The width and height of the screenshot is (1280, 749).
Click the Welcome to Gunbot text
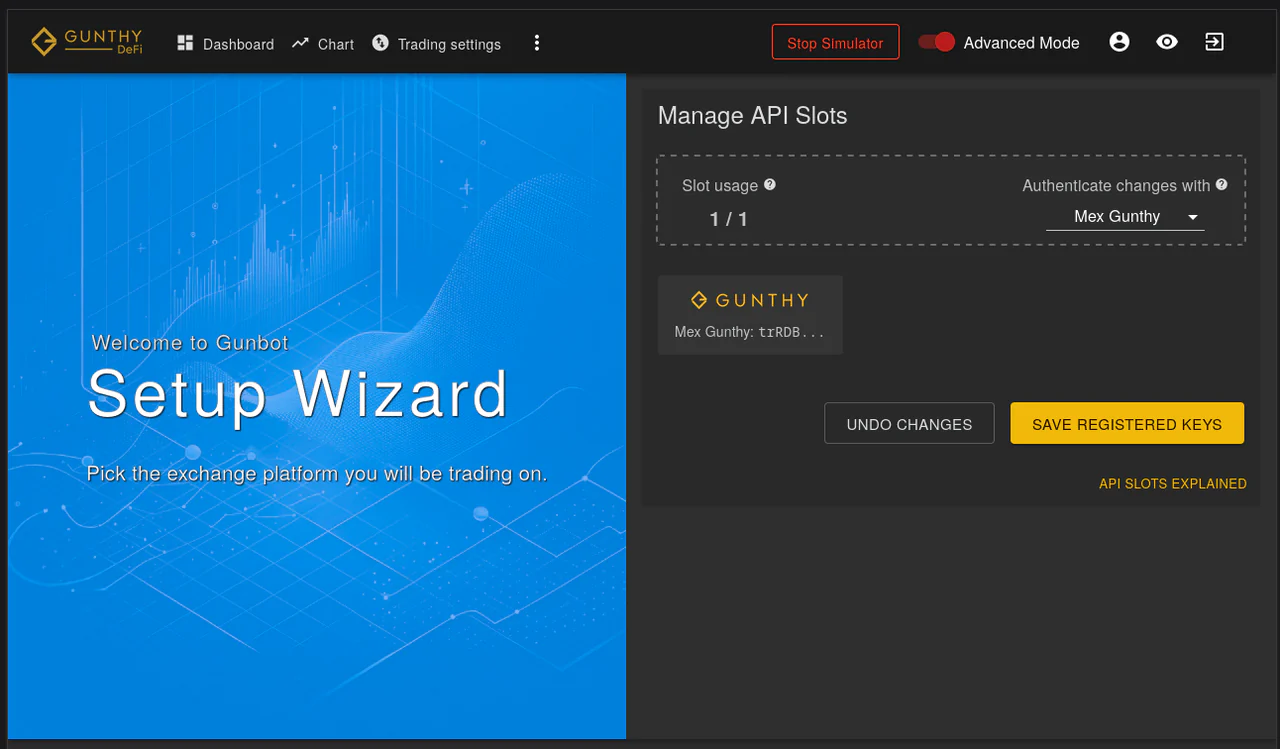pos(190,343)
